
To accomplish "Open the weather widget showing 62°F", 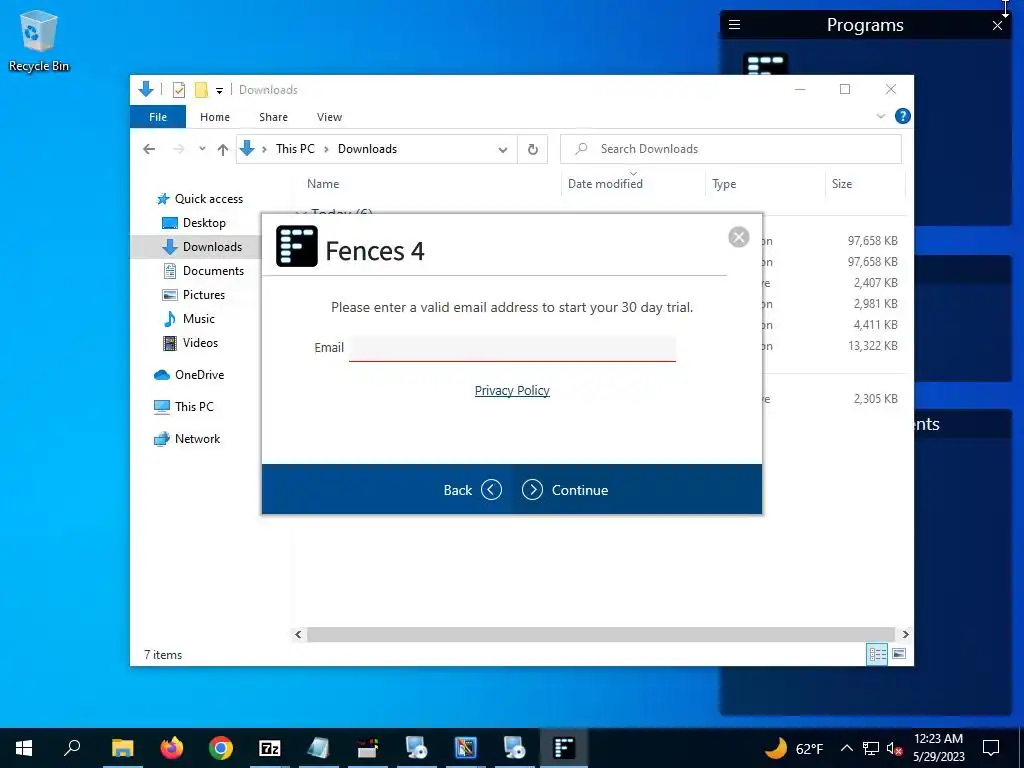I will point(793,748).
